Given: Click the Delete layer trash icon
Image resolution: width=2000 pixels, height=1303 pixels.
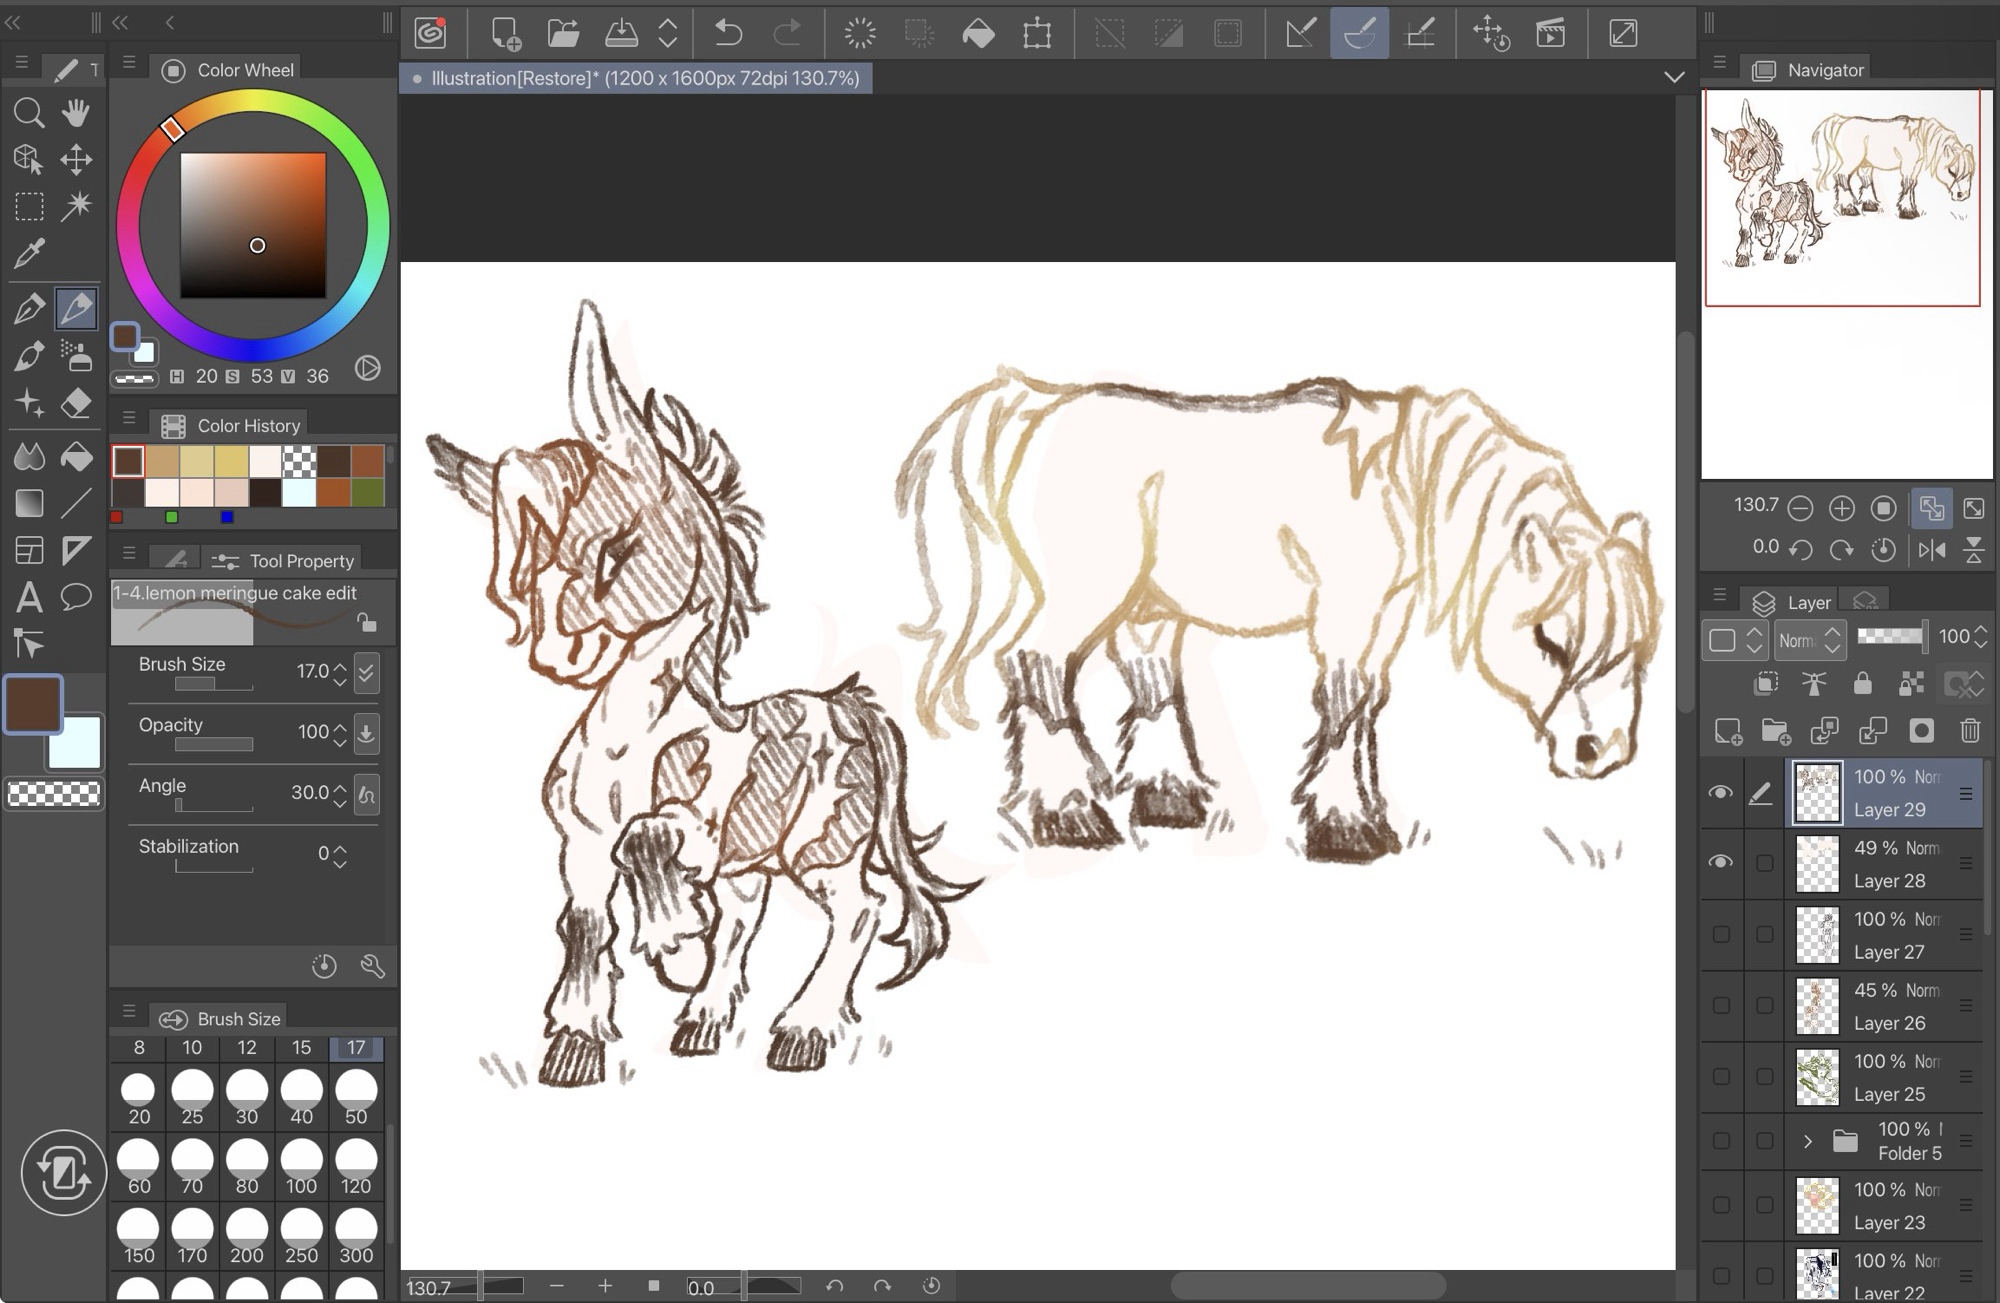Looking at the screenshot, I should click(1970, 731).
